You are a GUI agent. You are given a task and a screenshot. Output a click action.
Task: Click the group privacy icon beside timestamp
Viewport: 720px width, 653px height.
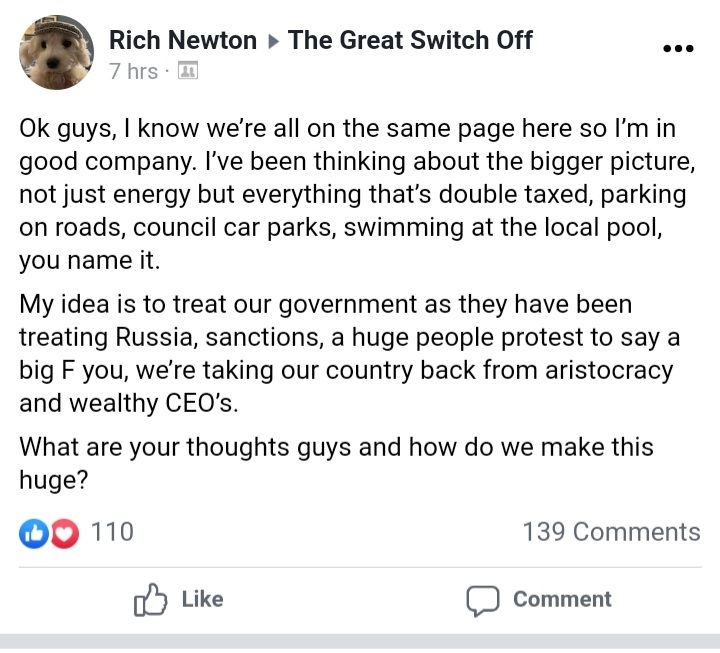(x=187, y=72)
